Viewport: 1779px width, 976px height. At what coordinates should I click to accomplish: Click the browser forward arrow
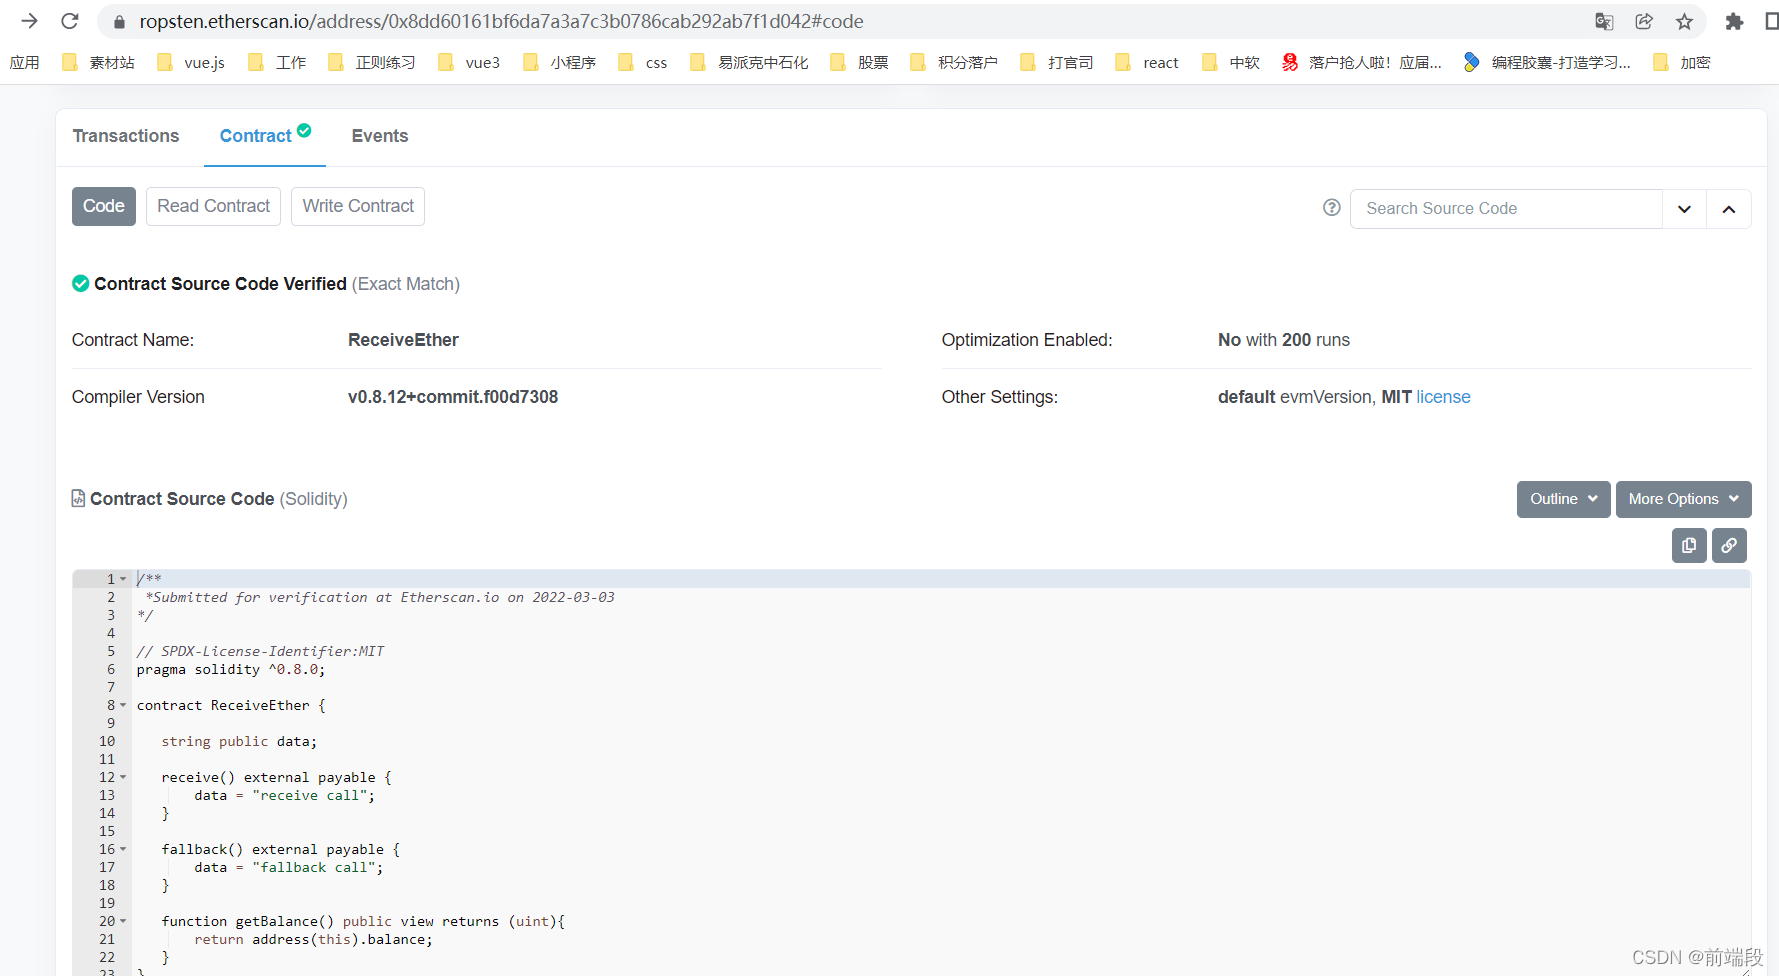coord(29,21)
